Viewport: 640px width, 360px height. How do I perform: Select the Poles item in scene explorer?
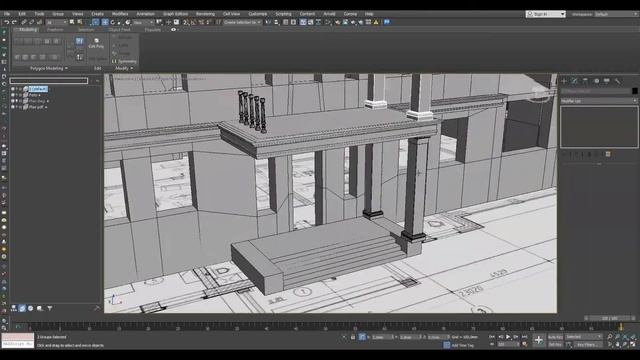33,95
